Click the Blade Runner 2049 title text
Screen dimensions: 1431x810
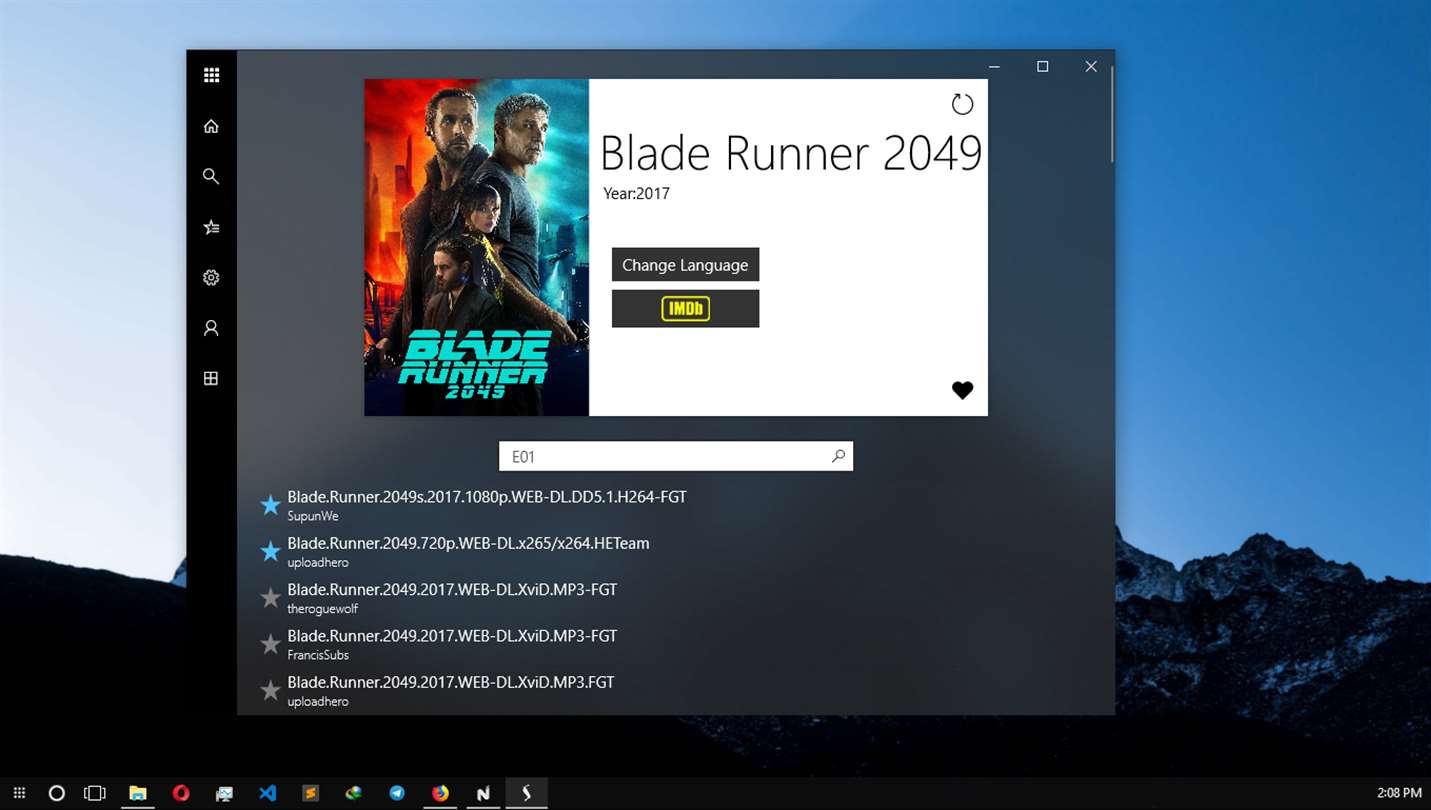791,153
